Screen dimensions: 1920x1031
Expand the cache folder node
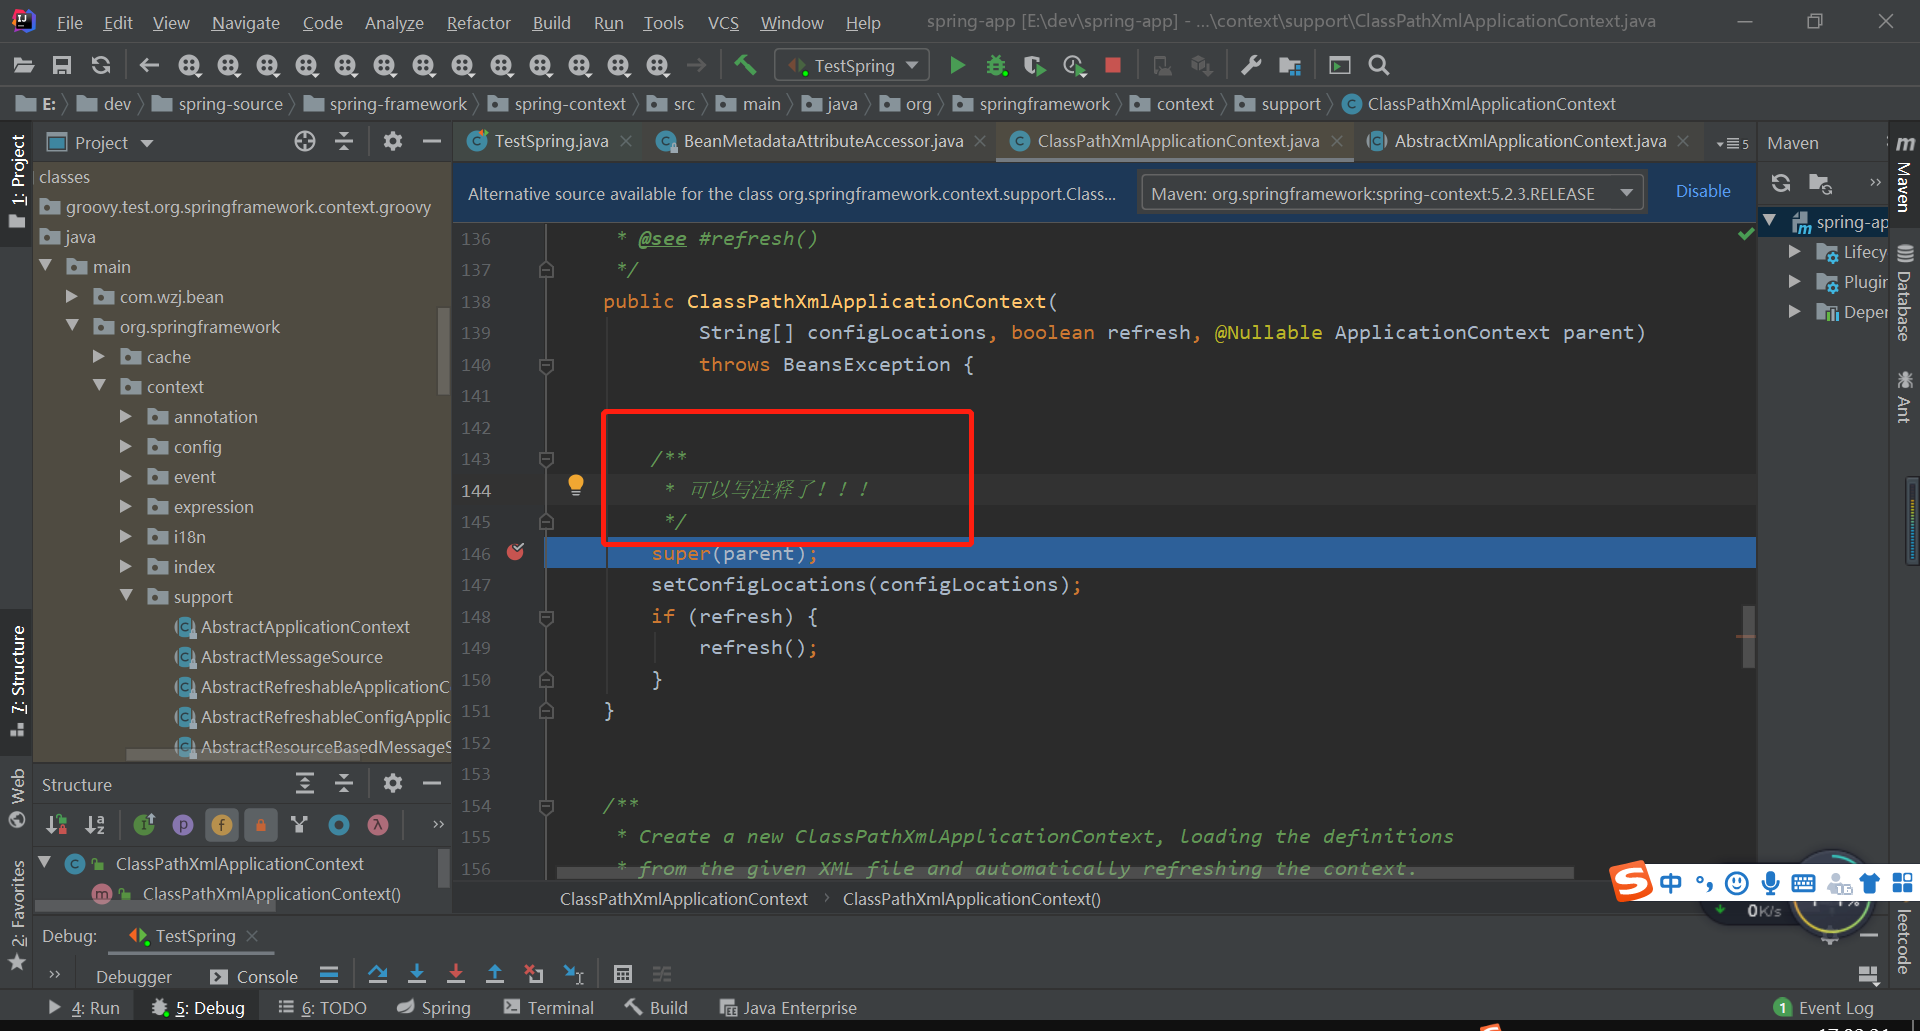point(99,356)
